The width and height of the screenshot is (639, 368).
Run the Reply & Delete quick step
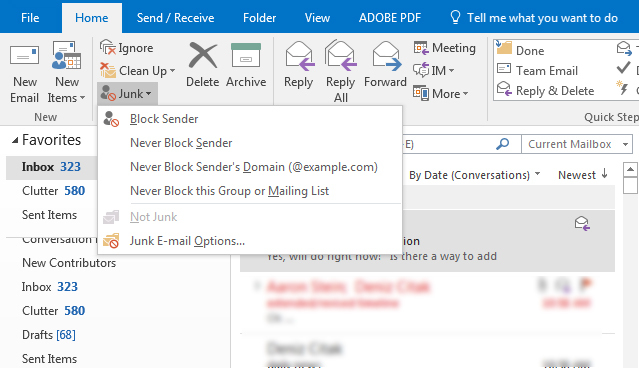click(545, 90)
